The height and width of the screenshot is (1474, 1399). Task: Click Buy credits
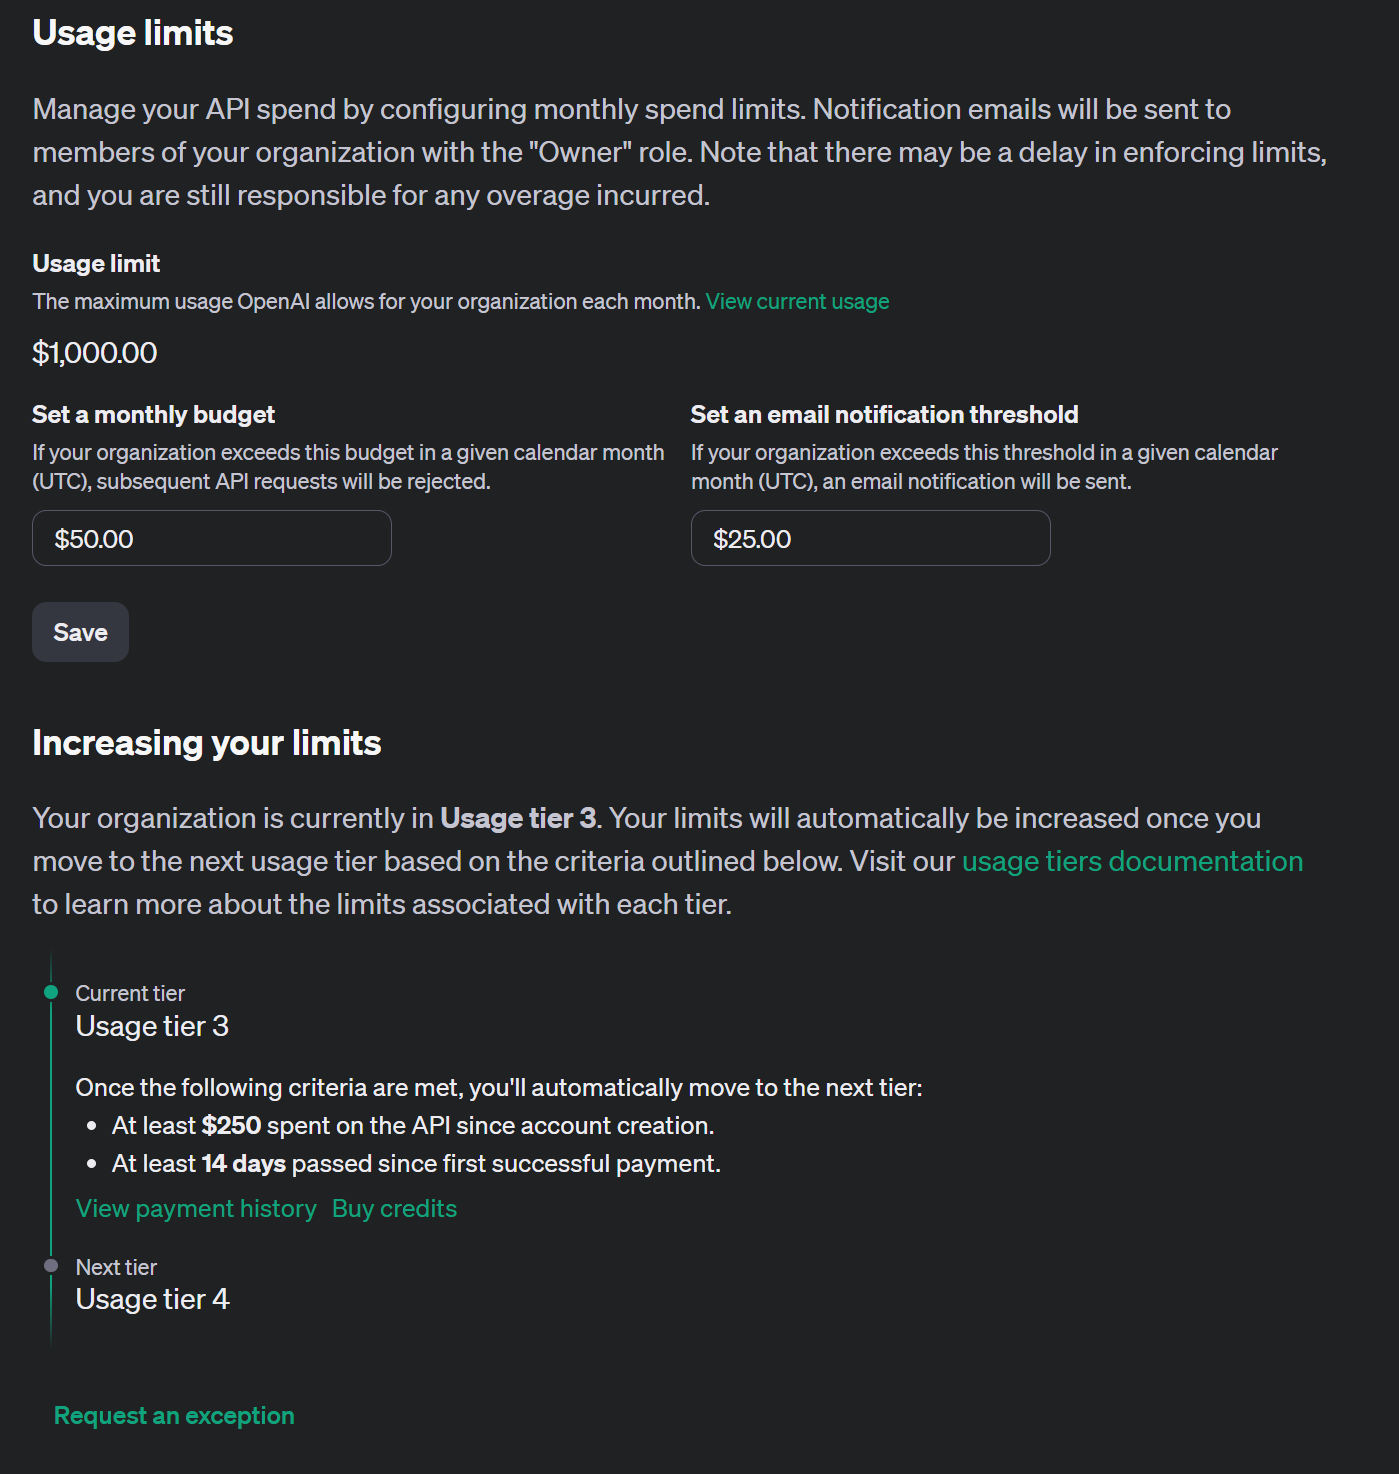(x=394, y=1208)
